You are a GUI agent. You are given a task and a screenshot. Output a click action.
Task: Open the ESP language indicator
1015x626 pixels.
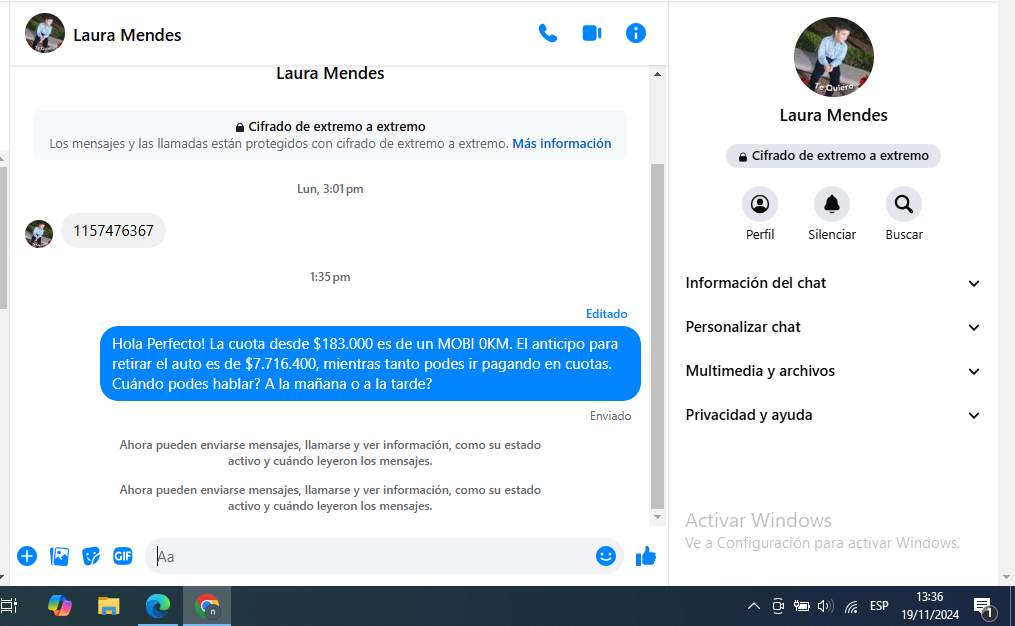[879, 607]
